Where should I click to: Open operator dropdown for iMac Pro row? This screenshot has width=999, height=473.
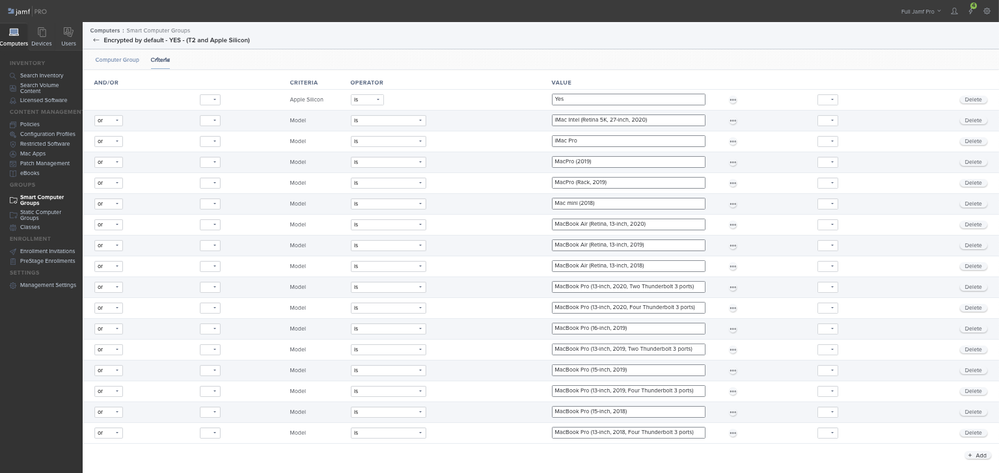(388, 142)
